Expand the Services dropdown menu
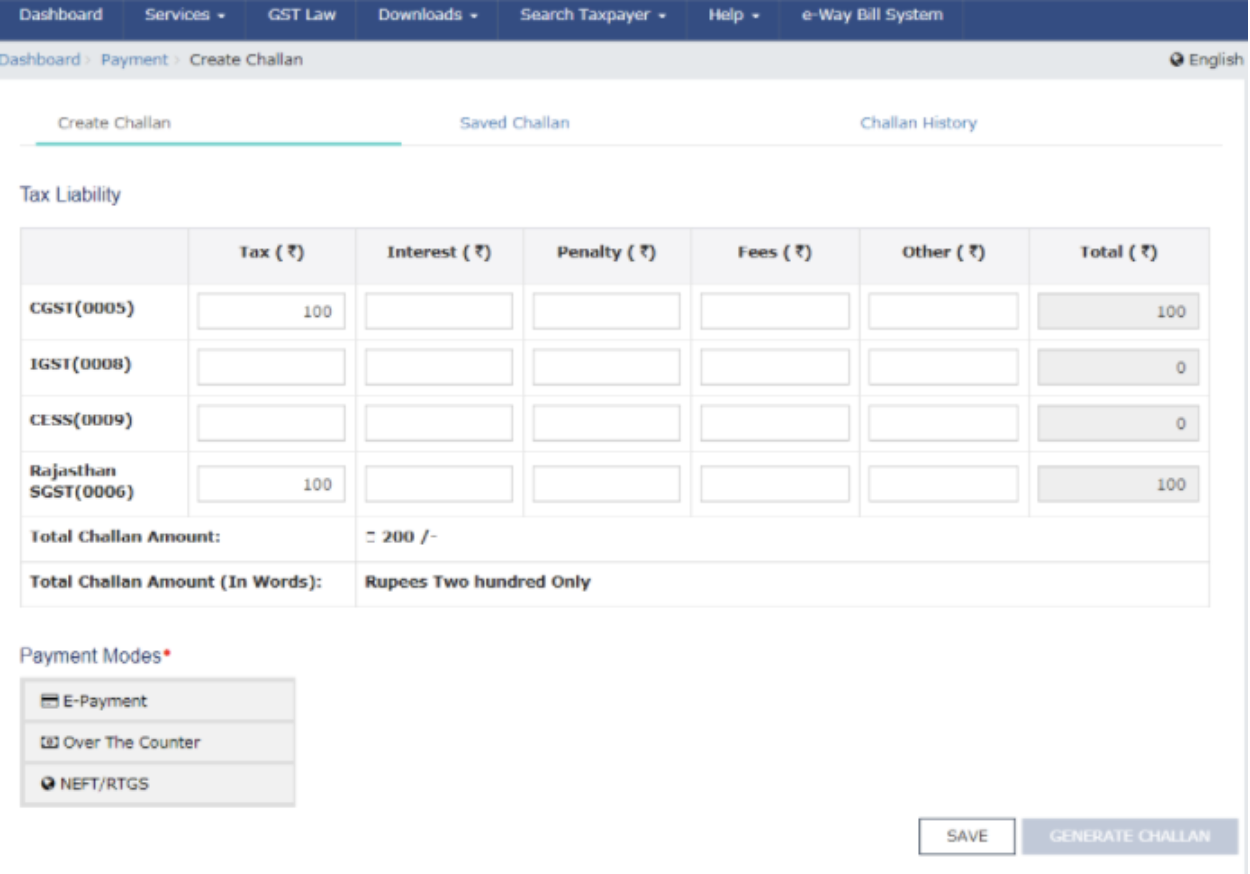 pos(184,15)
